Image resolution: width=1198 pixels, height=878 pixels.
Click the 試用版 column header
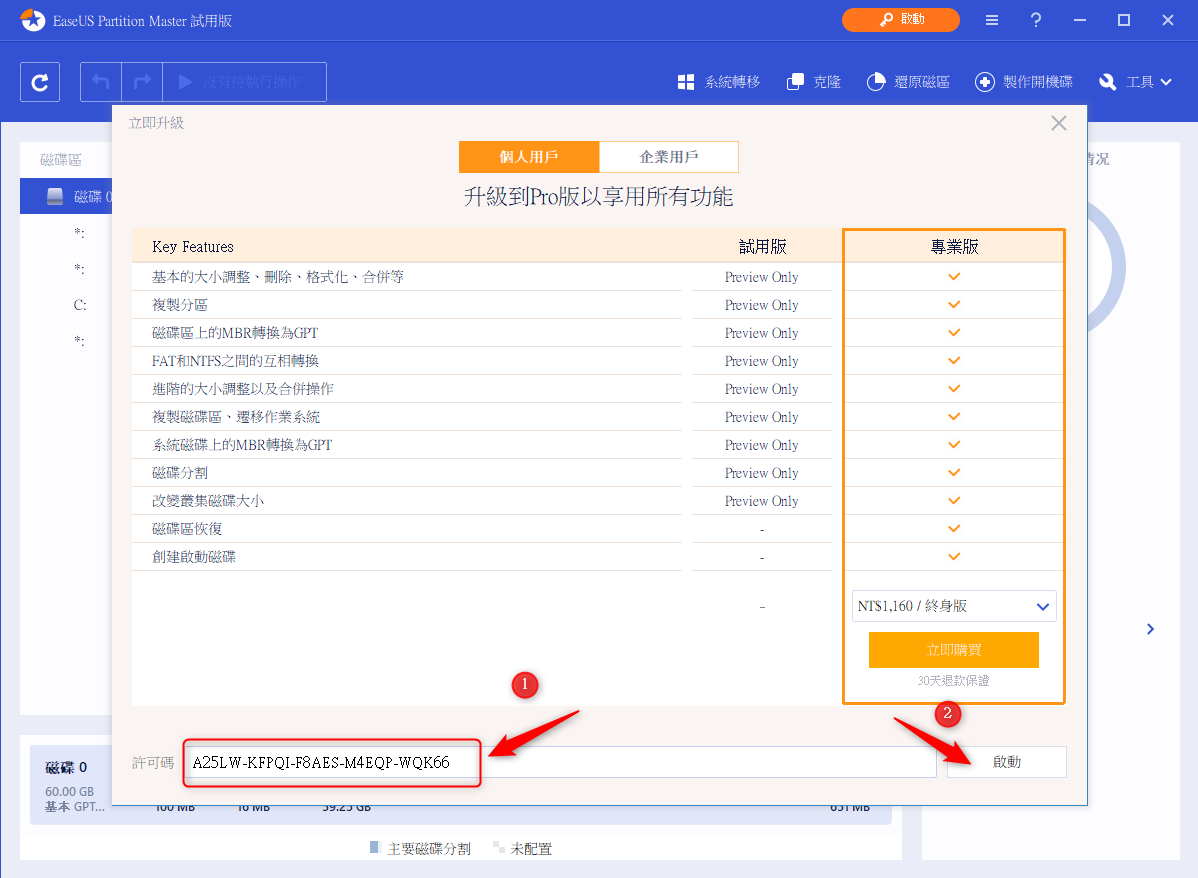point(763,247)
